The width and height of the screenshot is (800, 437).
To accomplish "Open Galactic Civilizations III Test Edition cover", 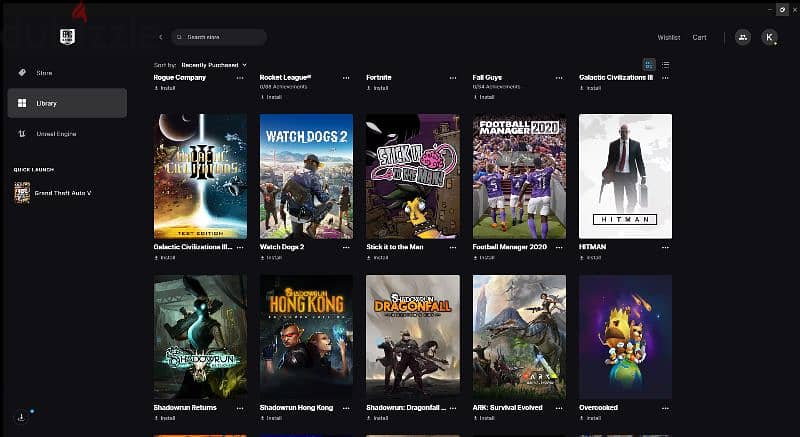I will tap(200, 176).
